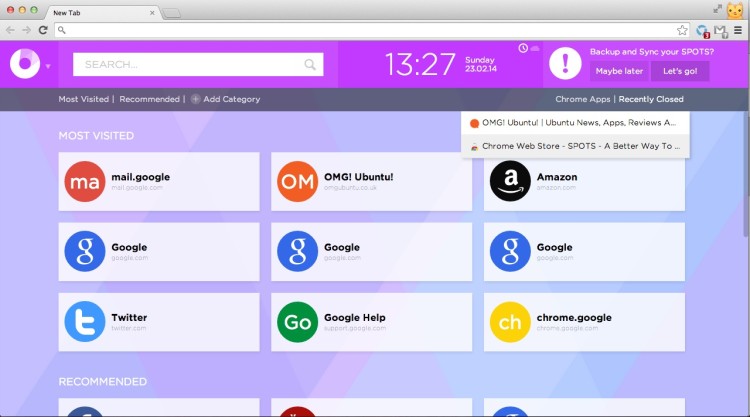Dismiss sync with Maybe later
This screenshot has height=417, width=750.
click(619, 71)
